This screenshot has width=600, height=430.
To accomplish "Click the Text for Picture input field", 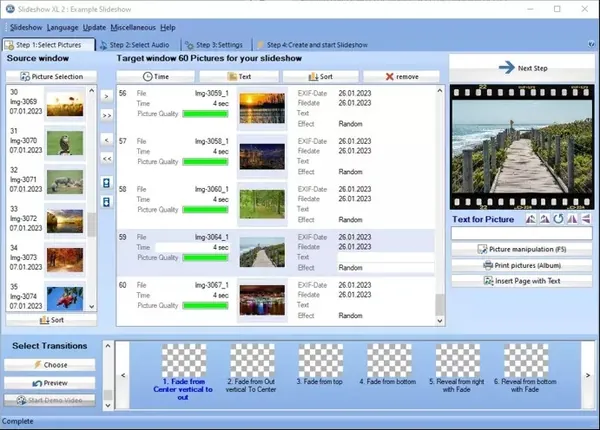I will click(x=522, y=233).
